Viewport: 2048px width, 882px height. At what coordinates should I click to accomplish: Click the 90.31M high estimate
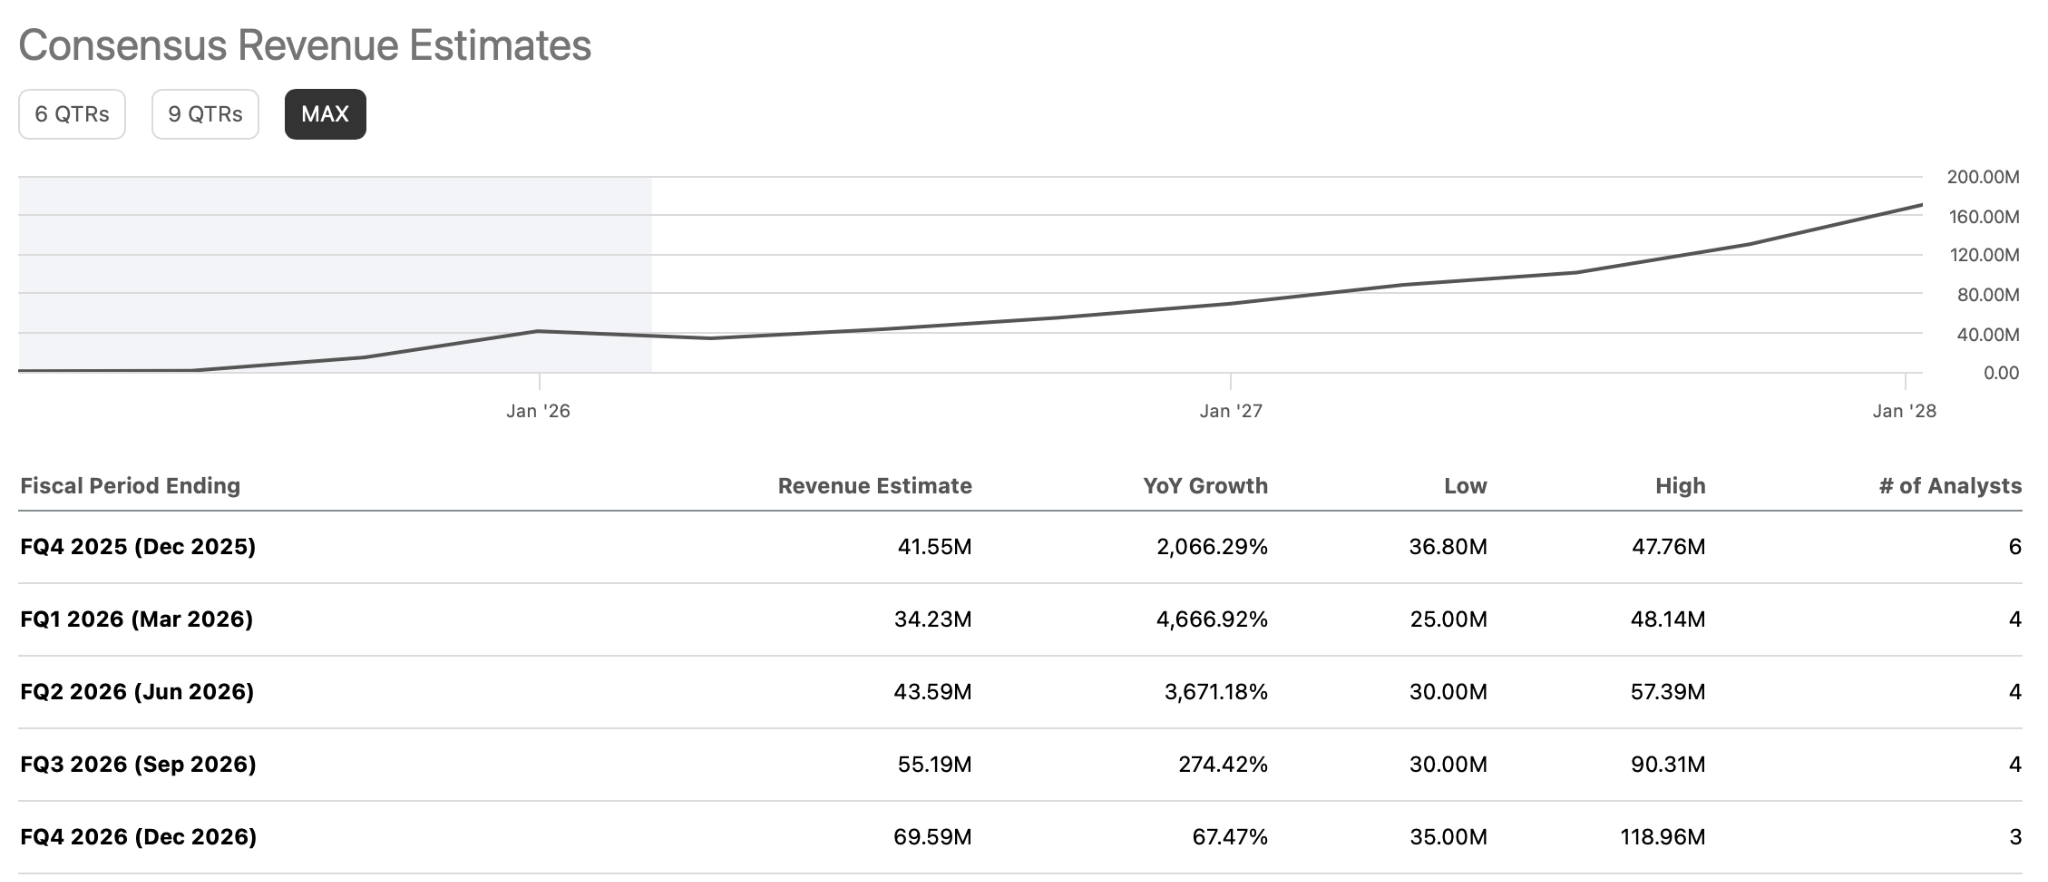[x=1668, y=765]
